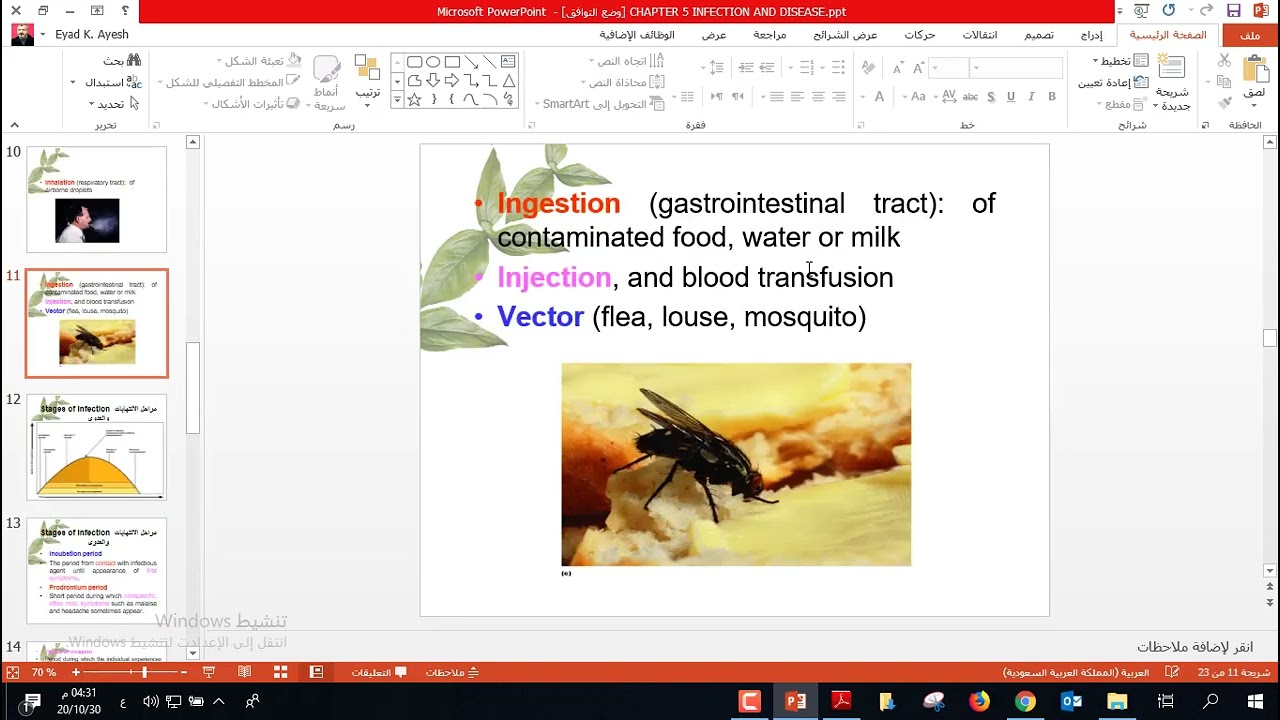Viewport: 1280px width, 720px height.
Task: Open the font name combo box
Action: pos(1017,68)
